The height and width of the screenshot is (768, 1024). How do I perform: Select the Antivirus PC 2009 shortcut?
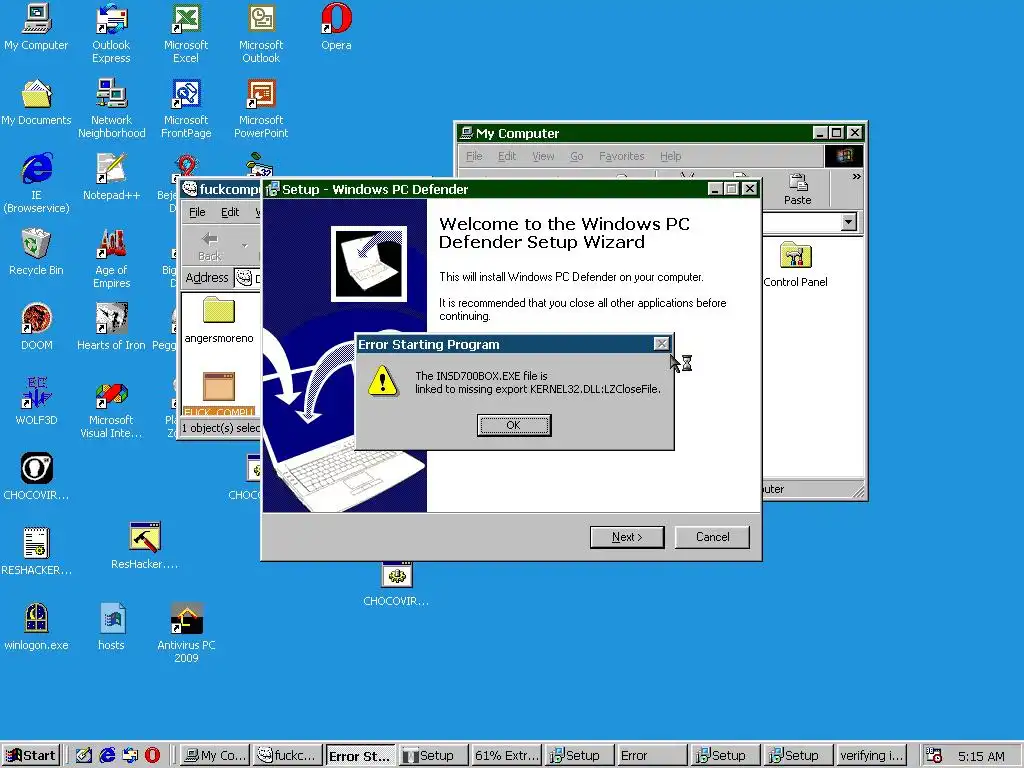point(186,633)
